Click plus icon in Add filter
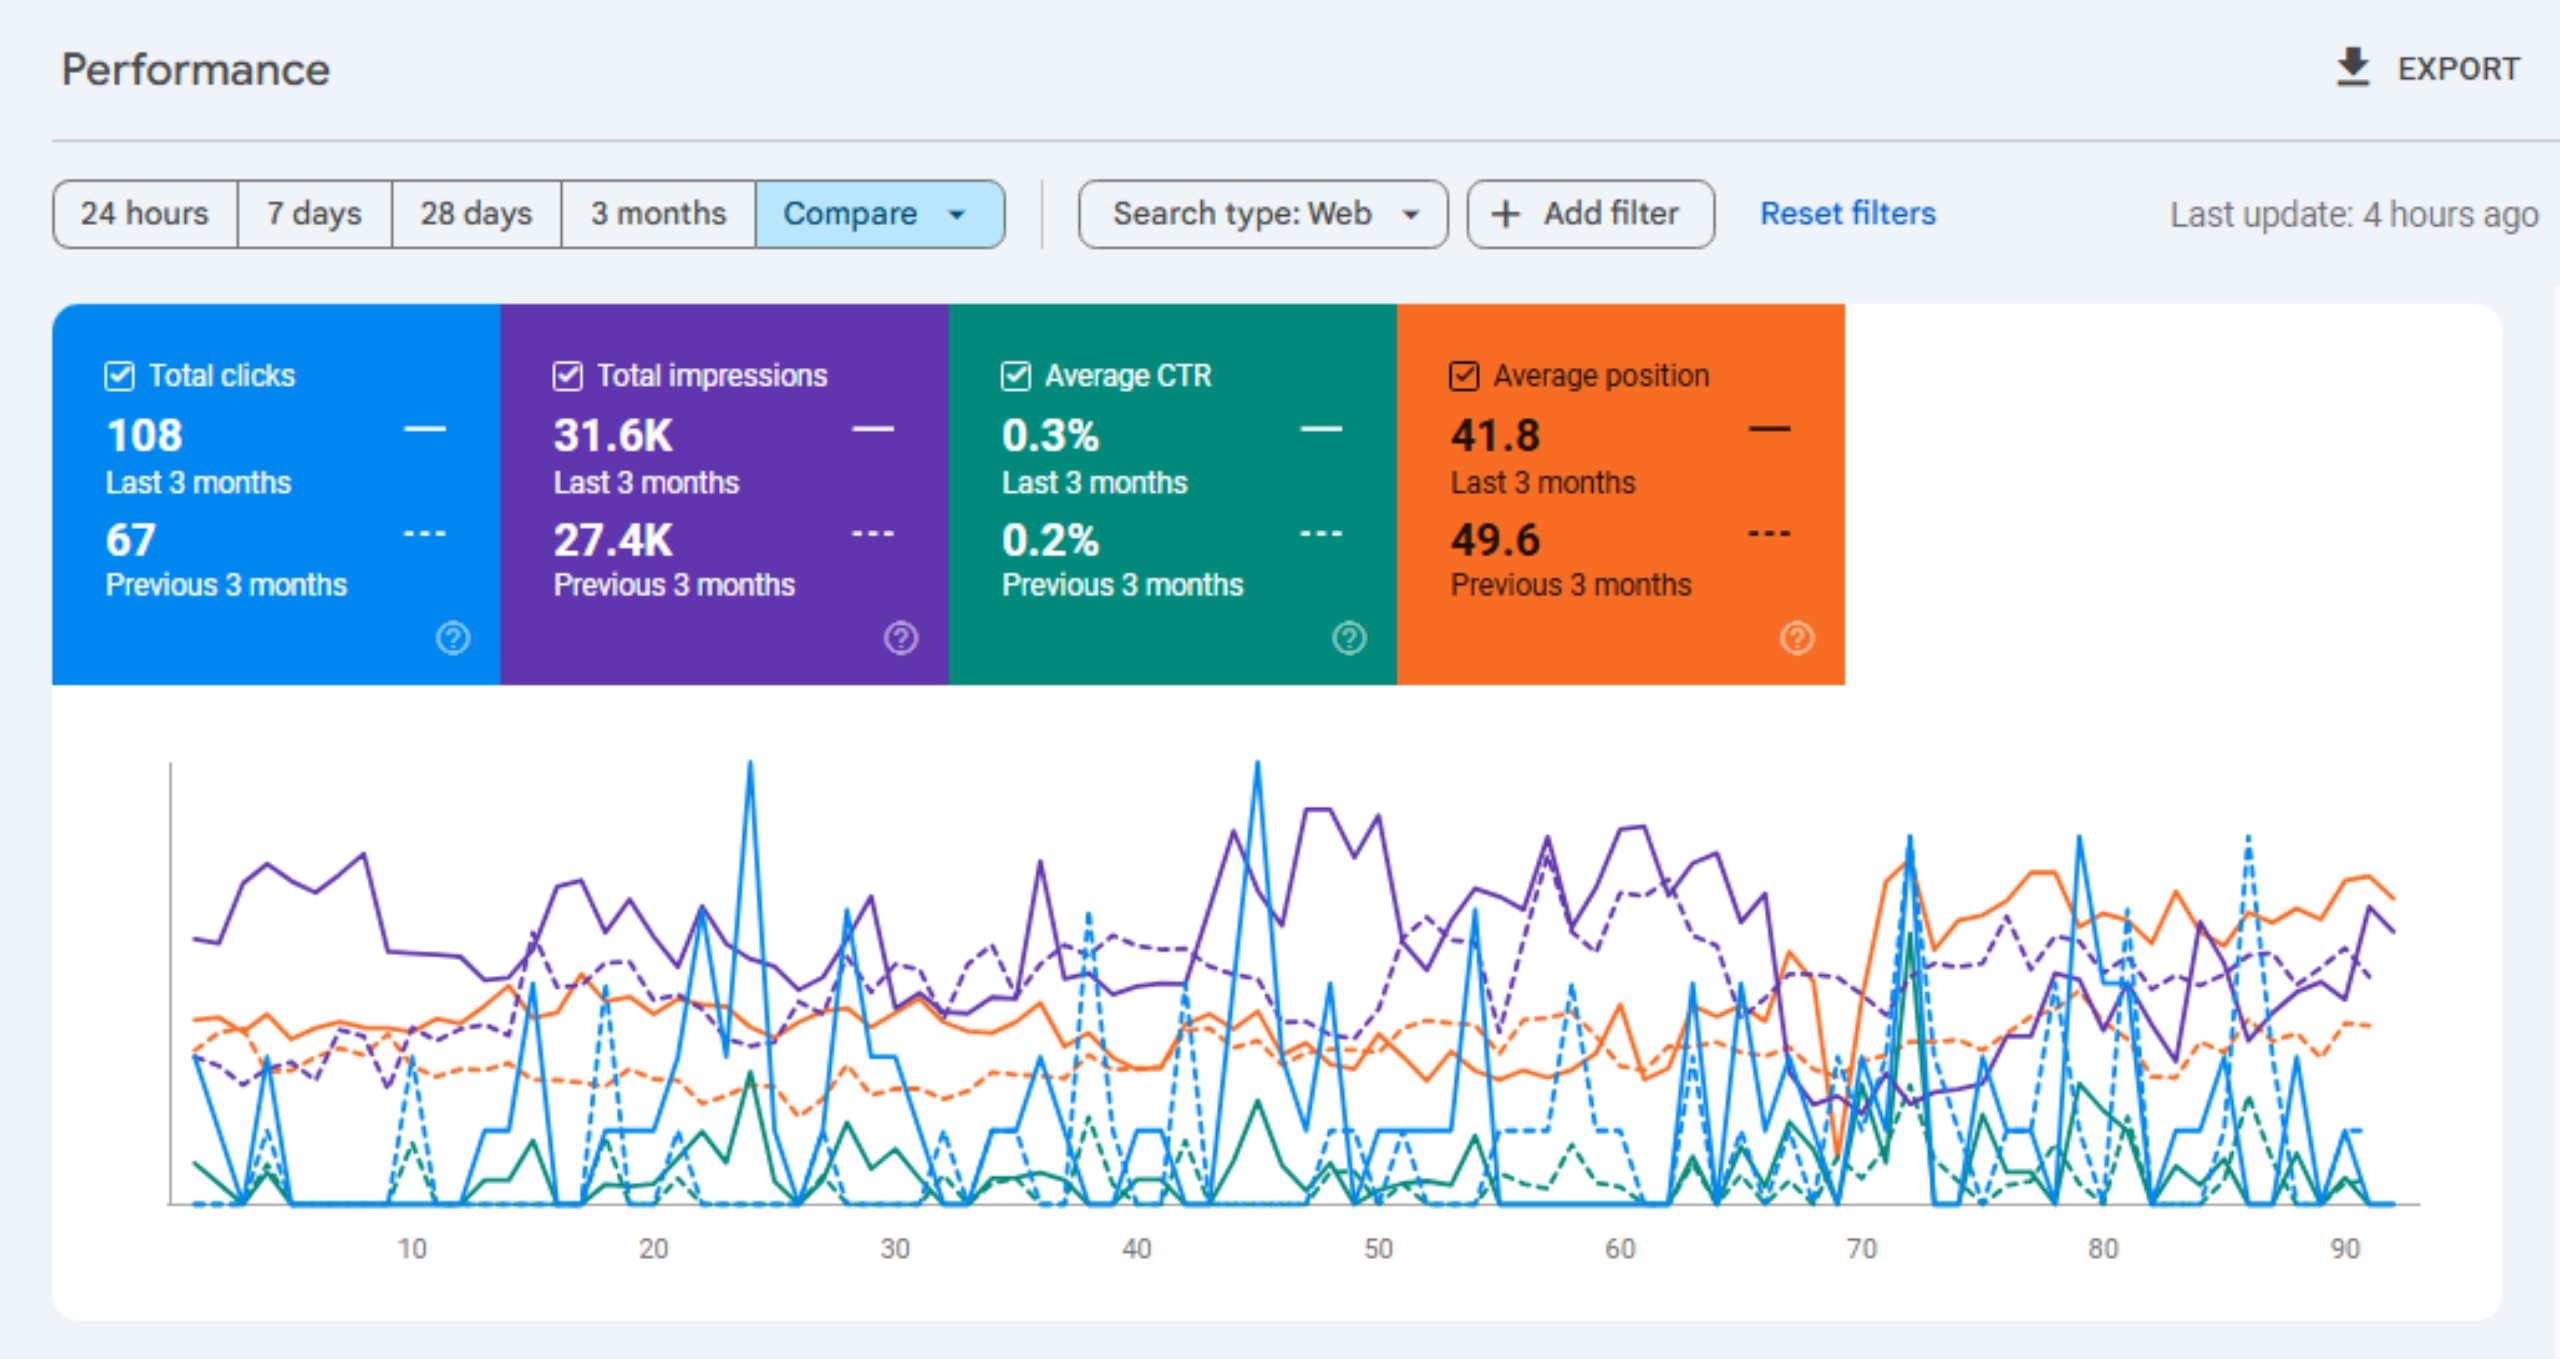This screenshot has height=1359, width=2560. coord(1505,214)
